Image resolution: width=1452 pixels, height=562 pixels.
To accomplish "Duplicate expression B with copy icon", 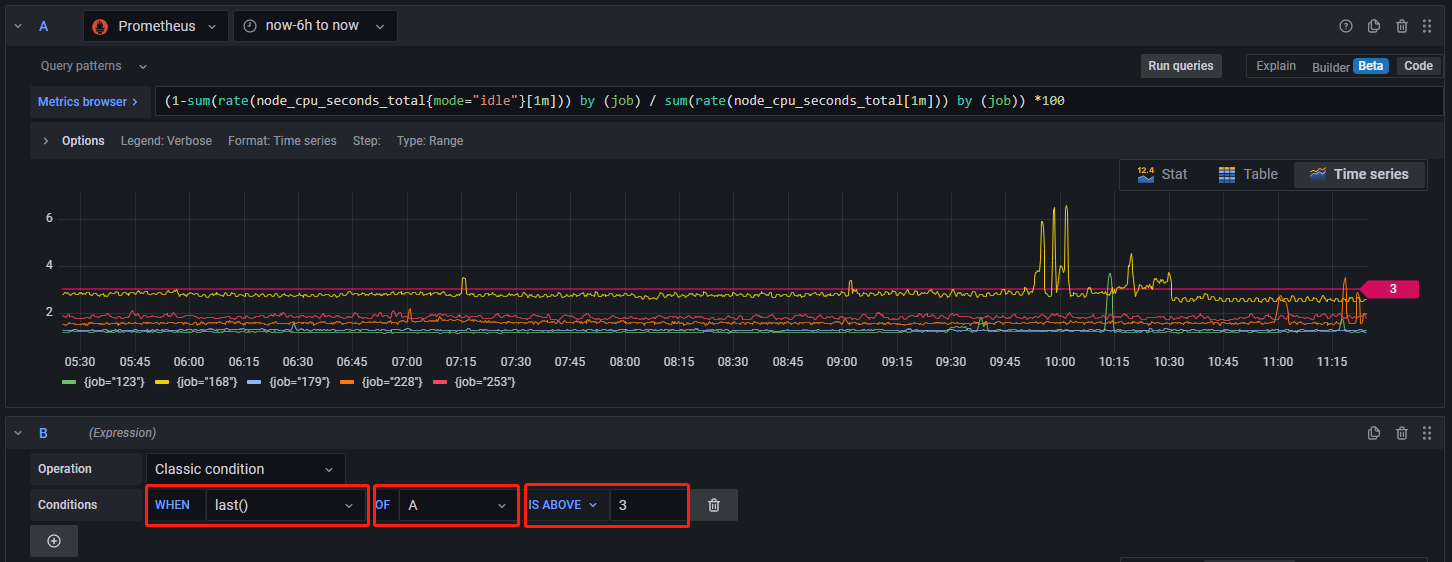I will (x=1374, y=433).
